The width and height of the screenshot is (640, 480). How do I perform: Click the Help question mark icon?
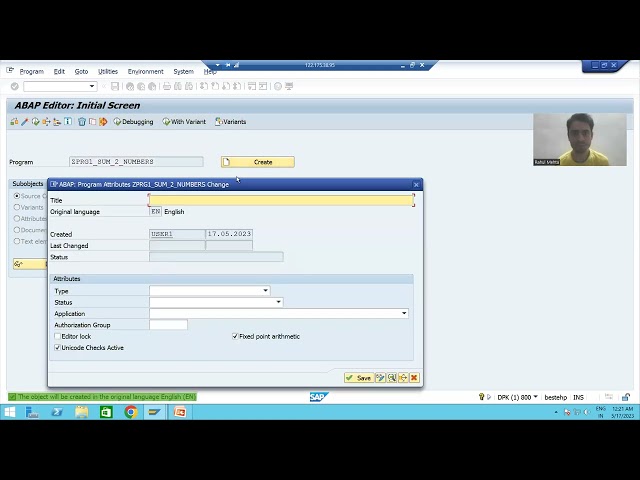click(278, 86)
